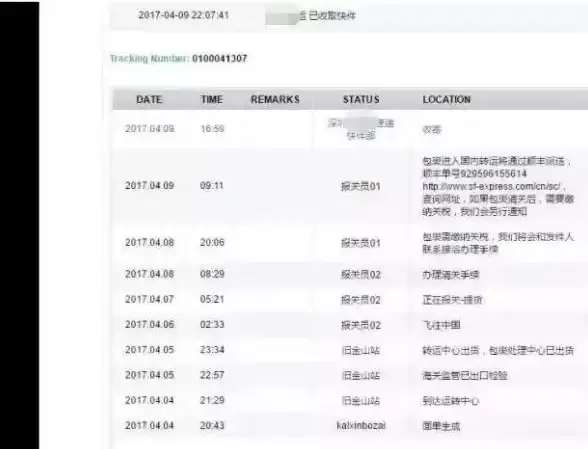Click the LOCATION column header
The image size is (588, 449).
coord(447,99)
